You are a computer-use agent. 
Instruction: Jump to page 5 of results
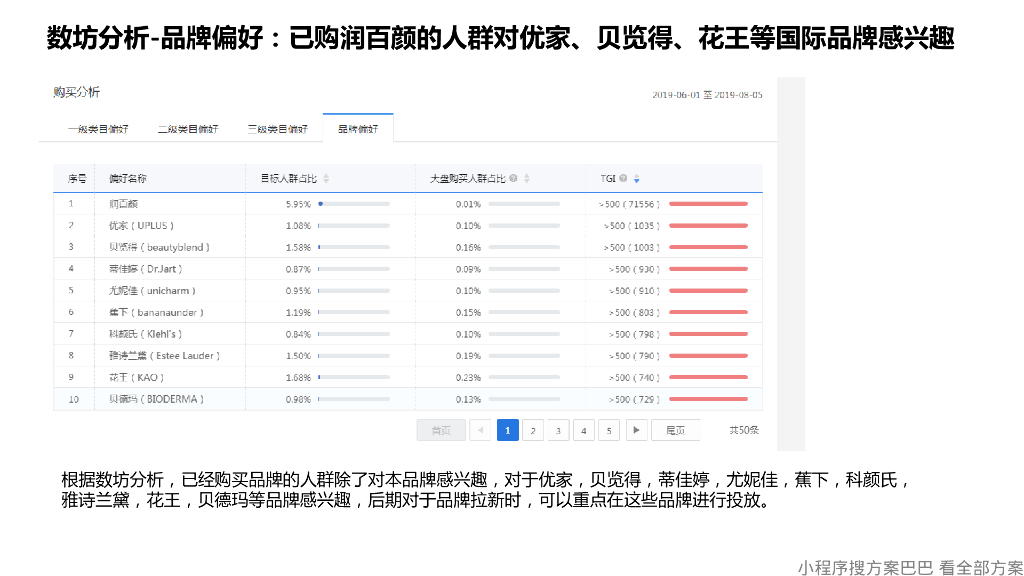[x=608, y=430]
